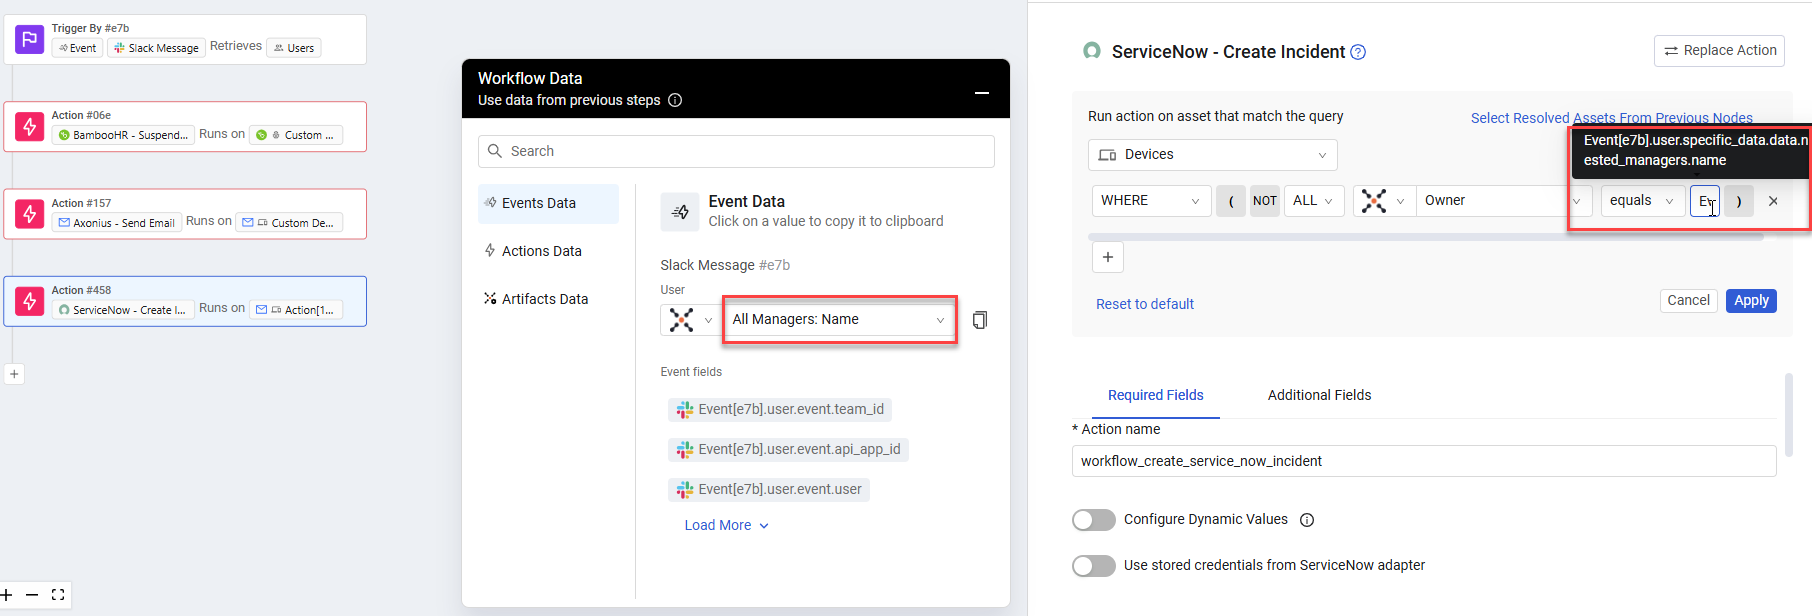The width and height of the screenshot is (1812, 616).
Task: Open the WHERE clause dropdown
Action: 1151,201
